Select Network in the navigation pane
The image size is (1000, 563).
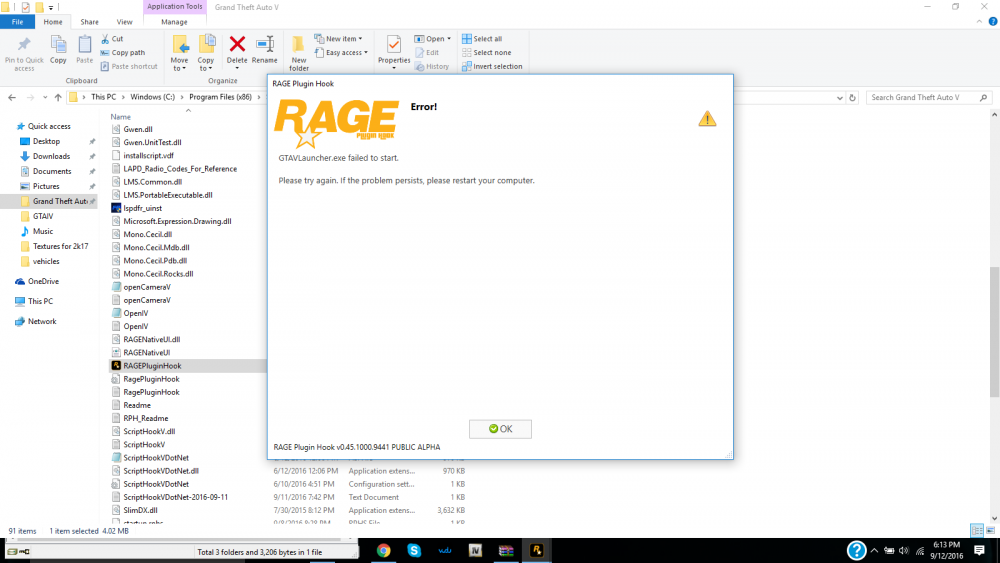[x=42, y=321]
